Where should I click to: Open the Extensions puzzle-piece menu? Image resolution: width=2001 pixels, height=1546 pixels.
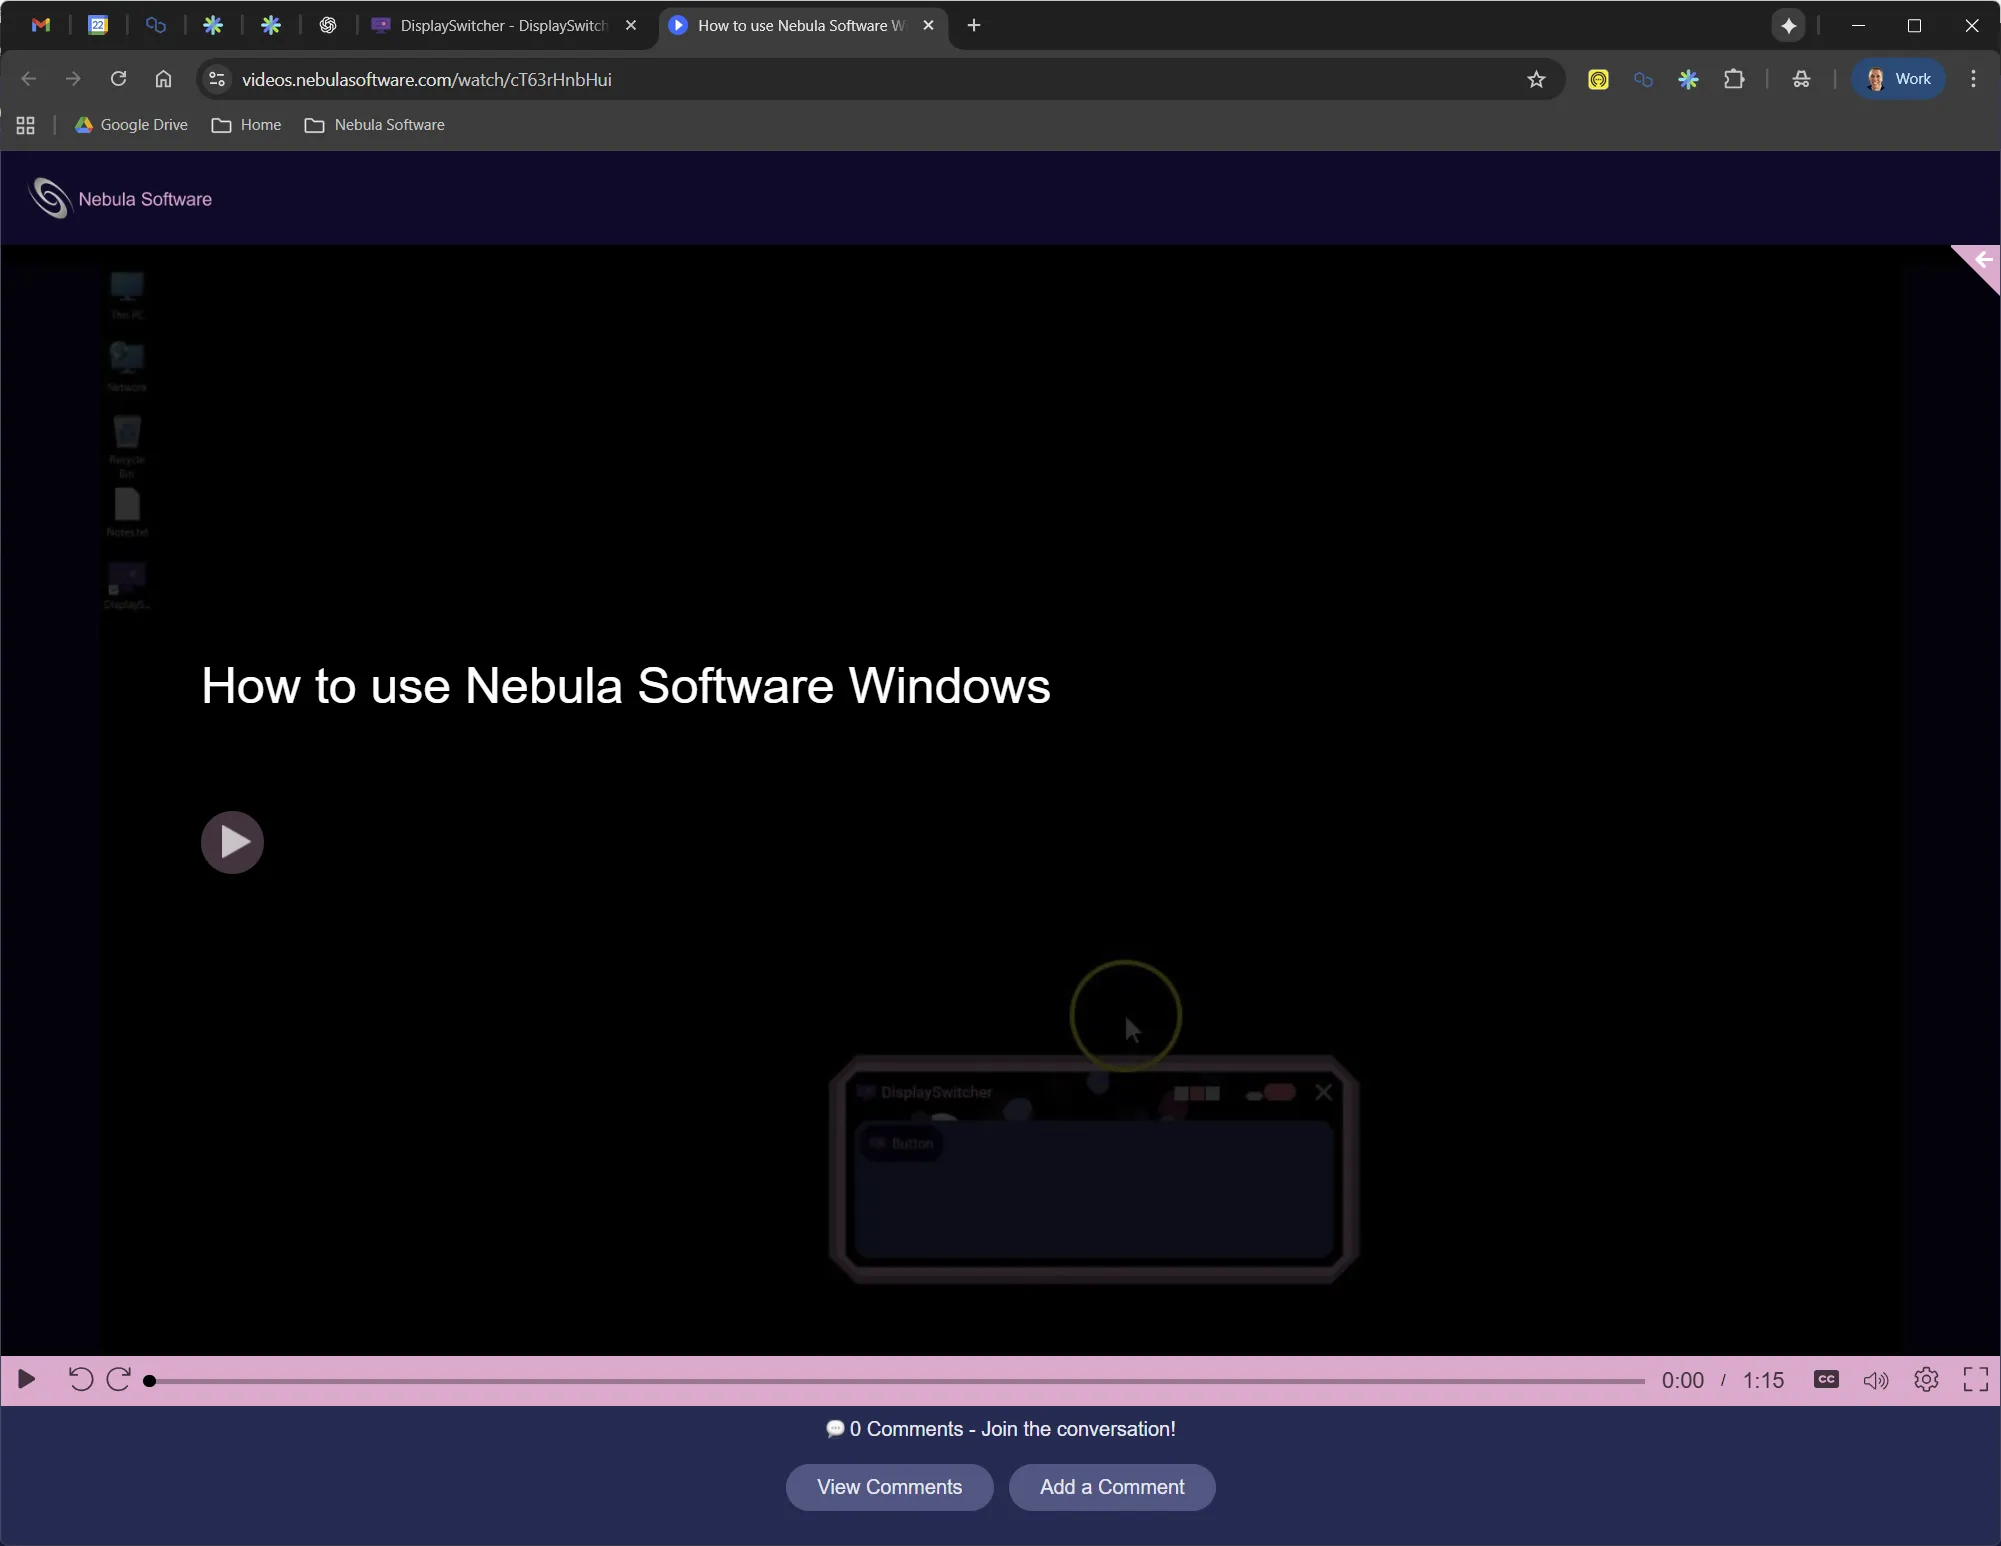(1734, 79)
